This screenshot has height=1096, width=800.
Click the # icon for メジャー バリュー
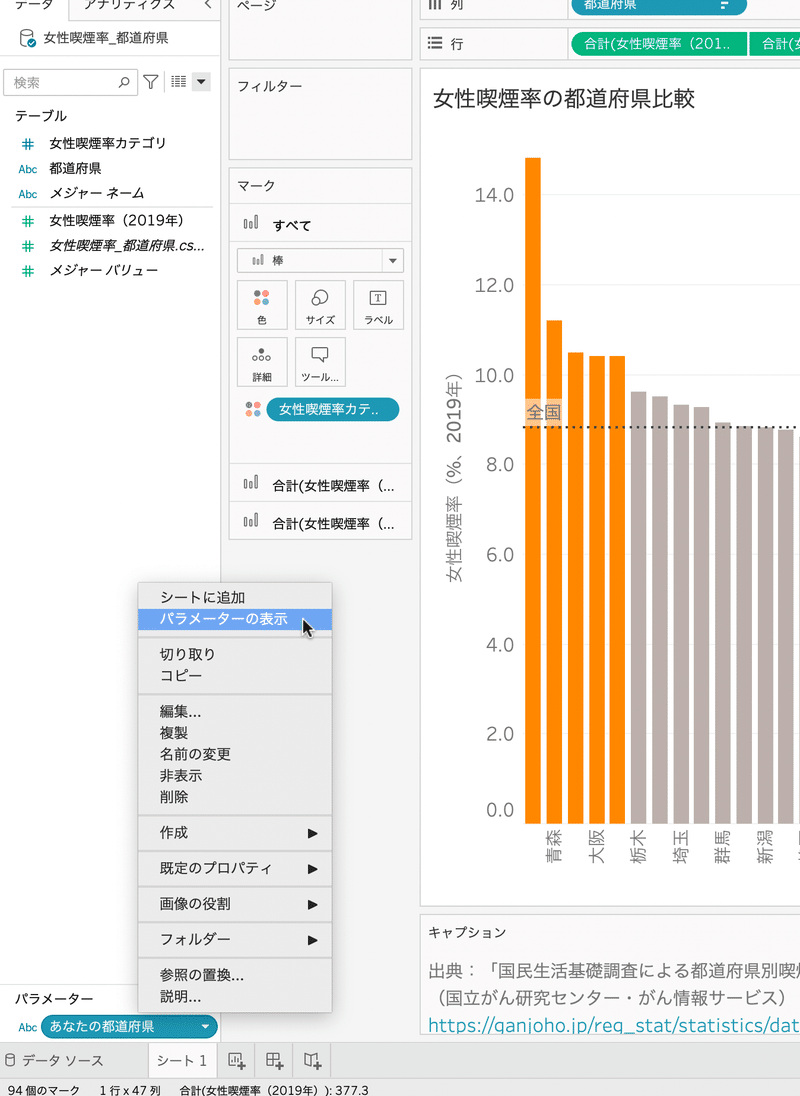point(27,271)
